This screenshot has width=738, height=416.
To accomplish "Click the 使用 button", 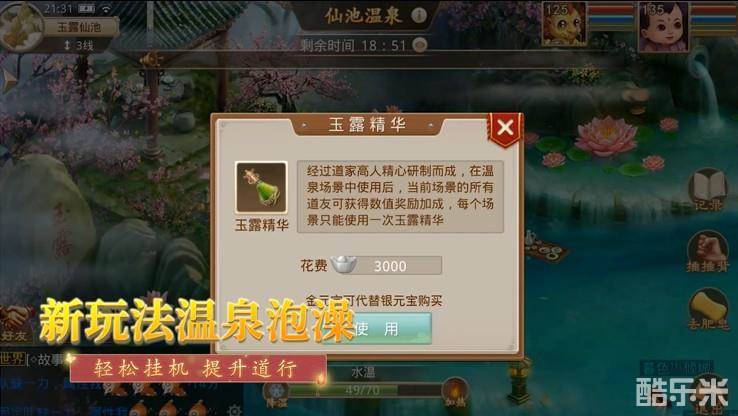I will (377, 328).
